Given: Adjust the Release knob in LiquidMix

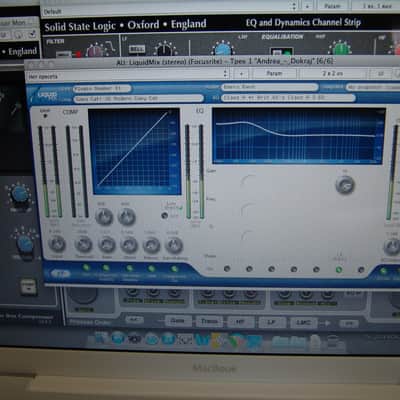Looking at the screenshot, I should [151, 245].
